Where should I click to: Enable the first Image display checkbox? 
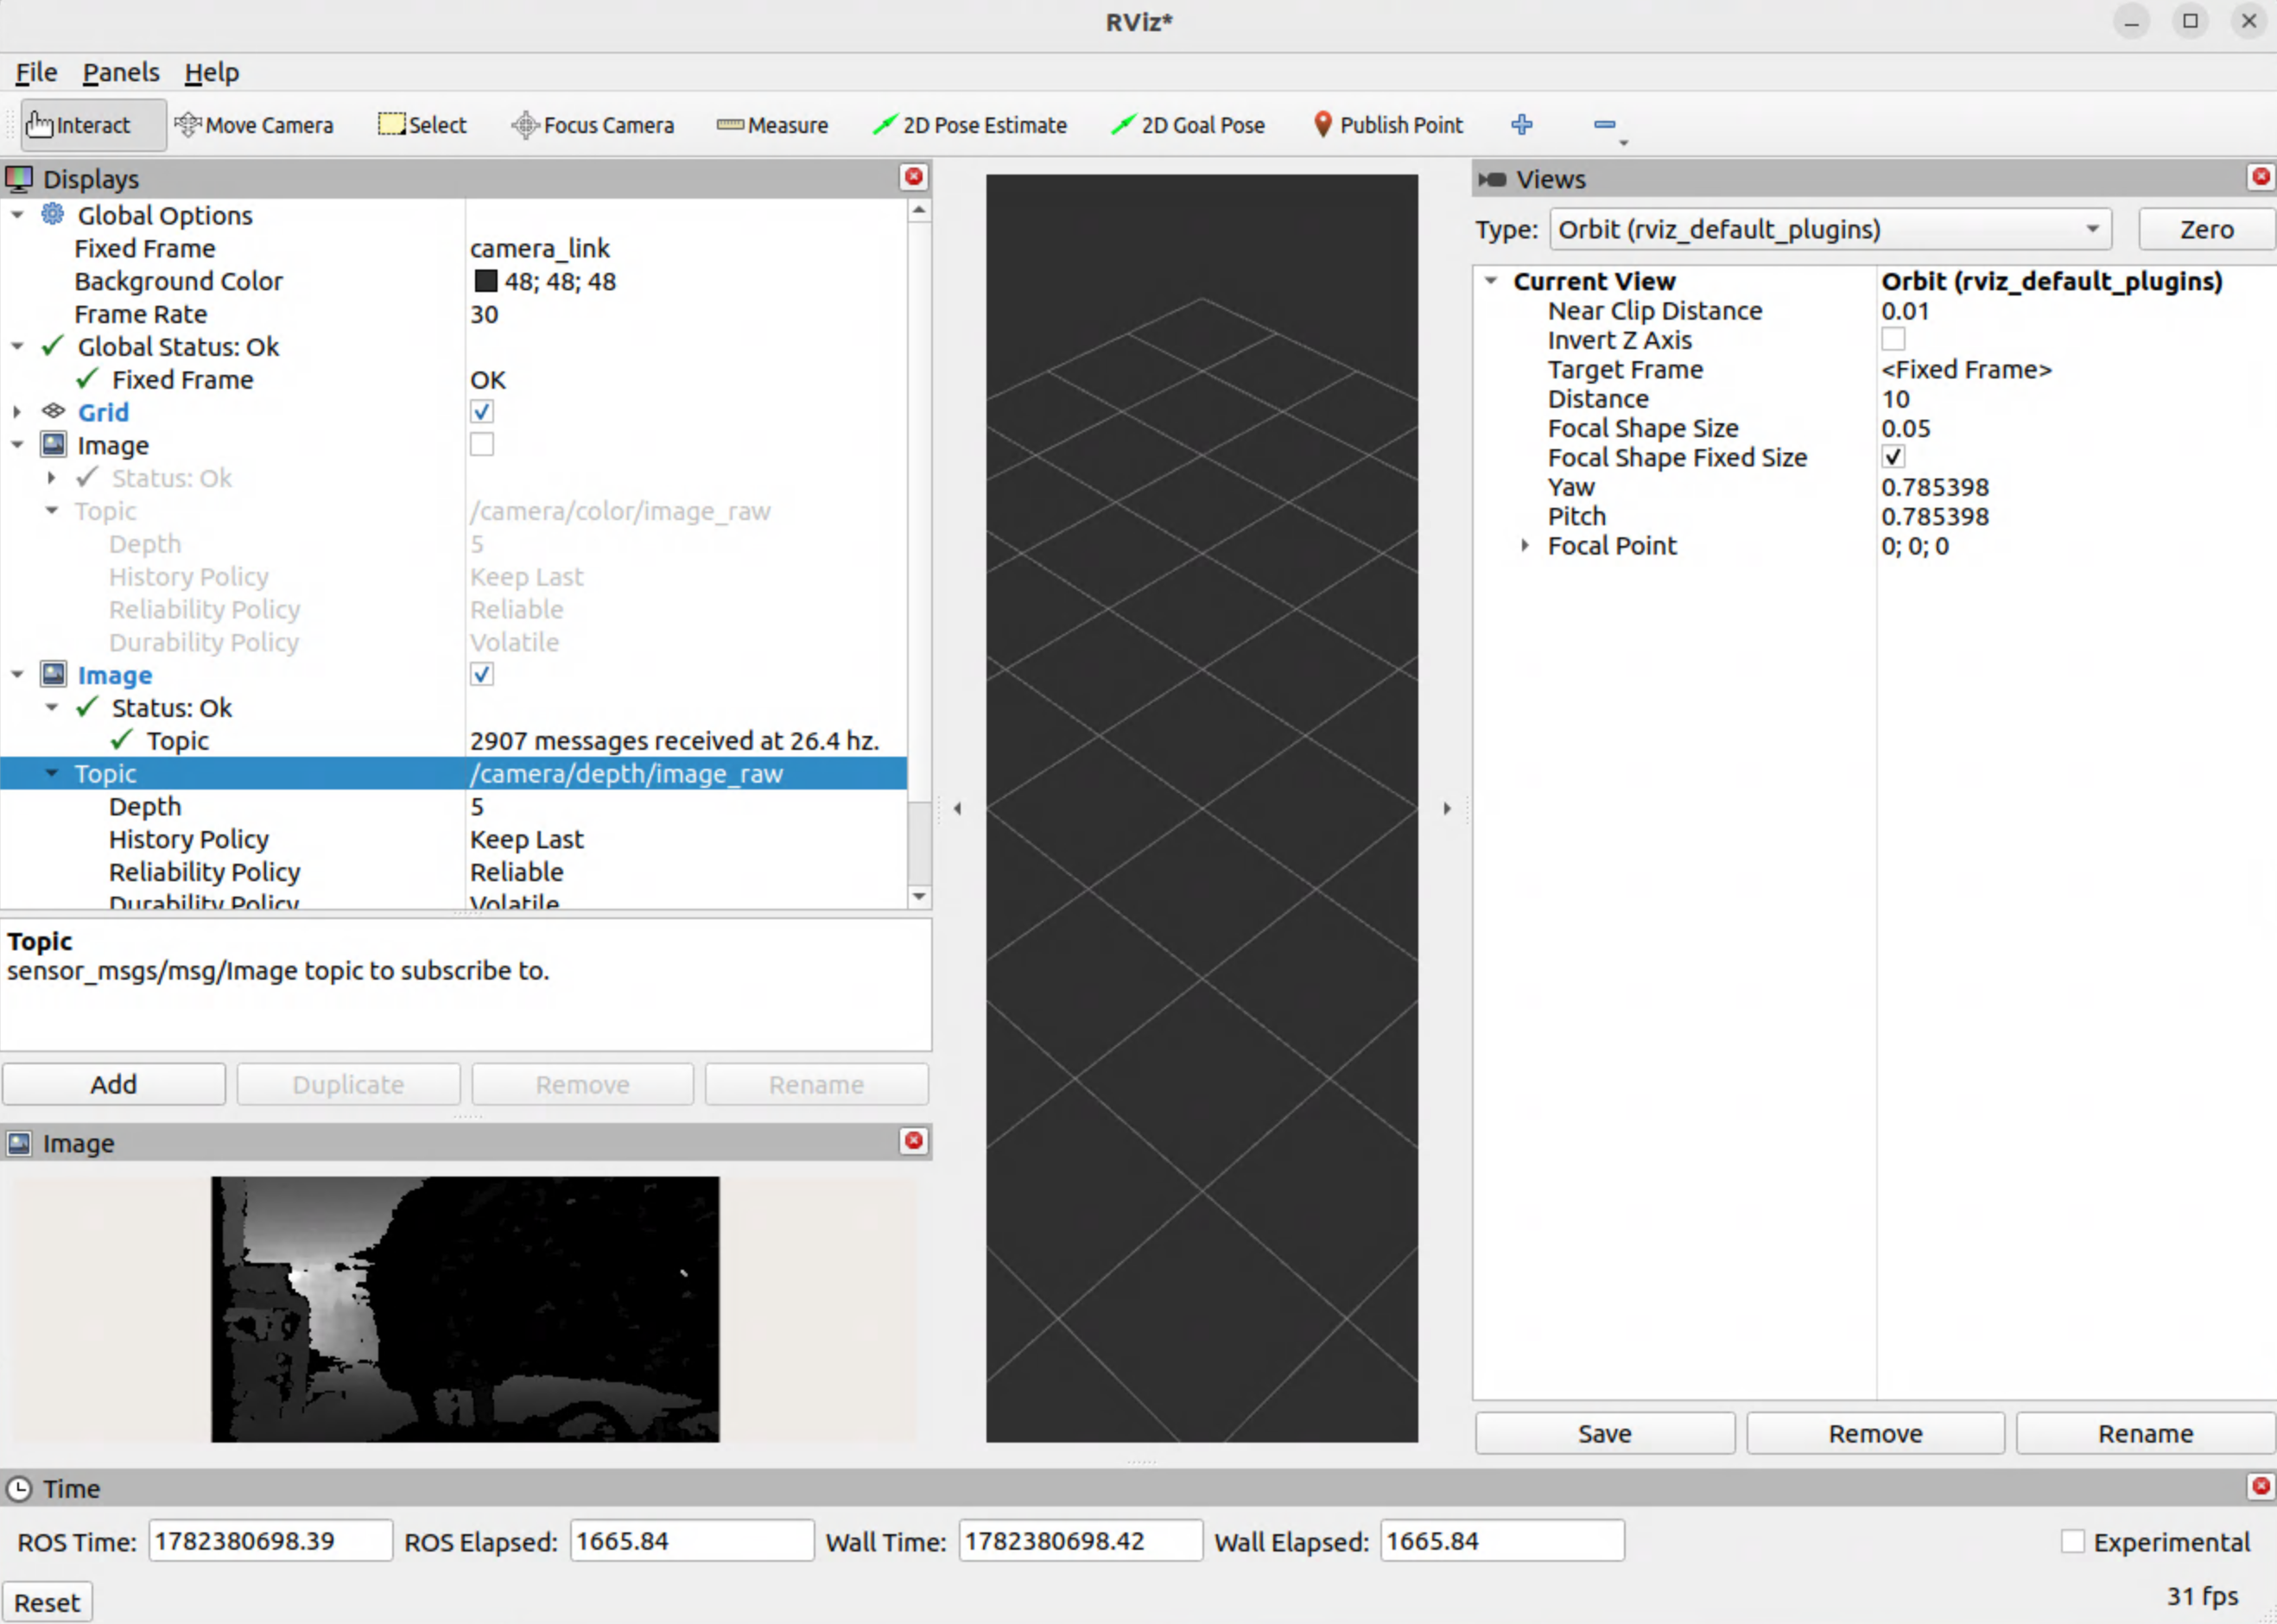point(482,444)
